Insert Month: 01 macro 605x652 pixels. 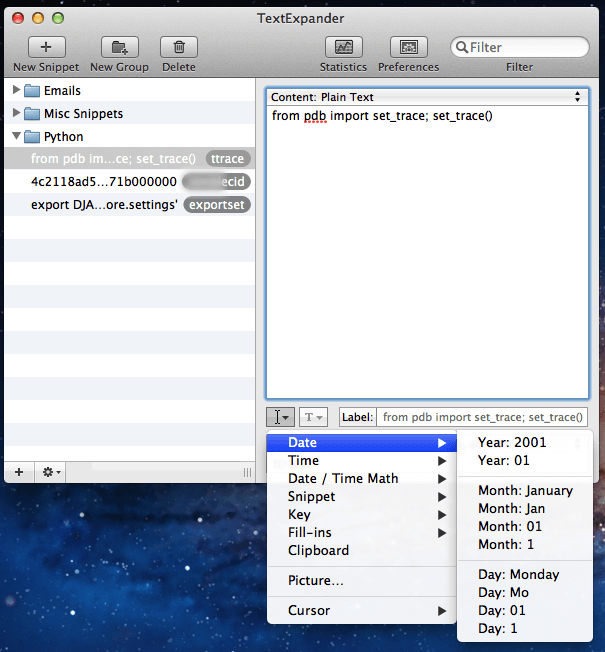tap(525, 526)
